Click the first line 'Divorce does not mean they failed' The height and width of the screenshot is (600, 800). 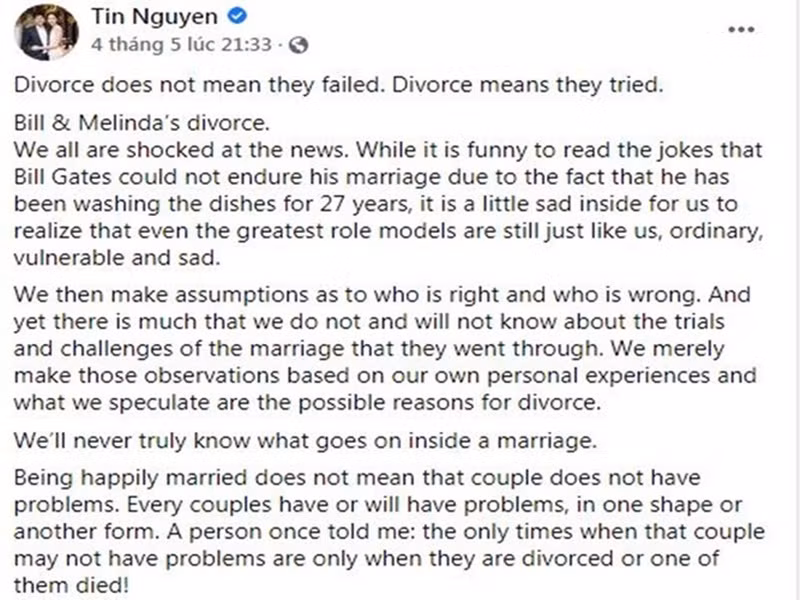[198, 85]
